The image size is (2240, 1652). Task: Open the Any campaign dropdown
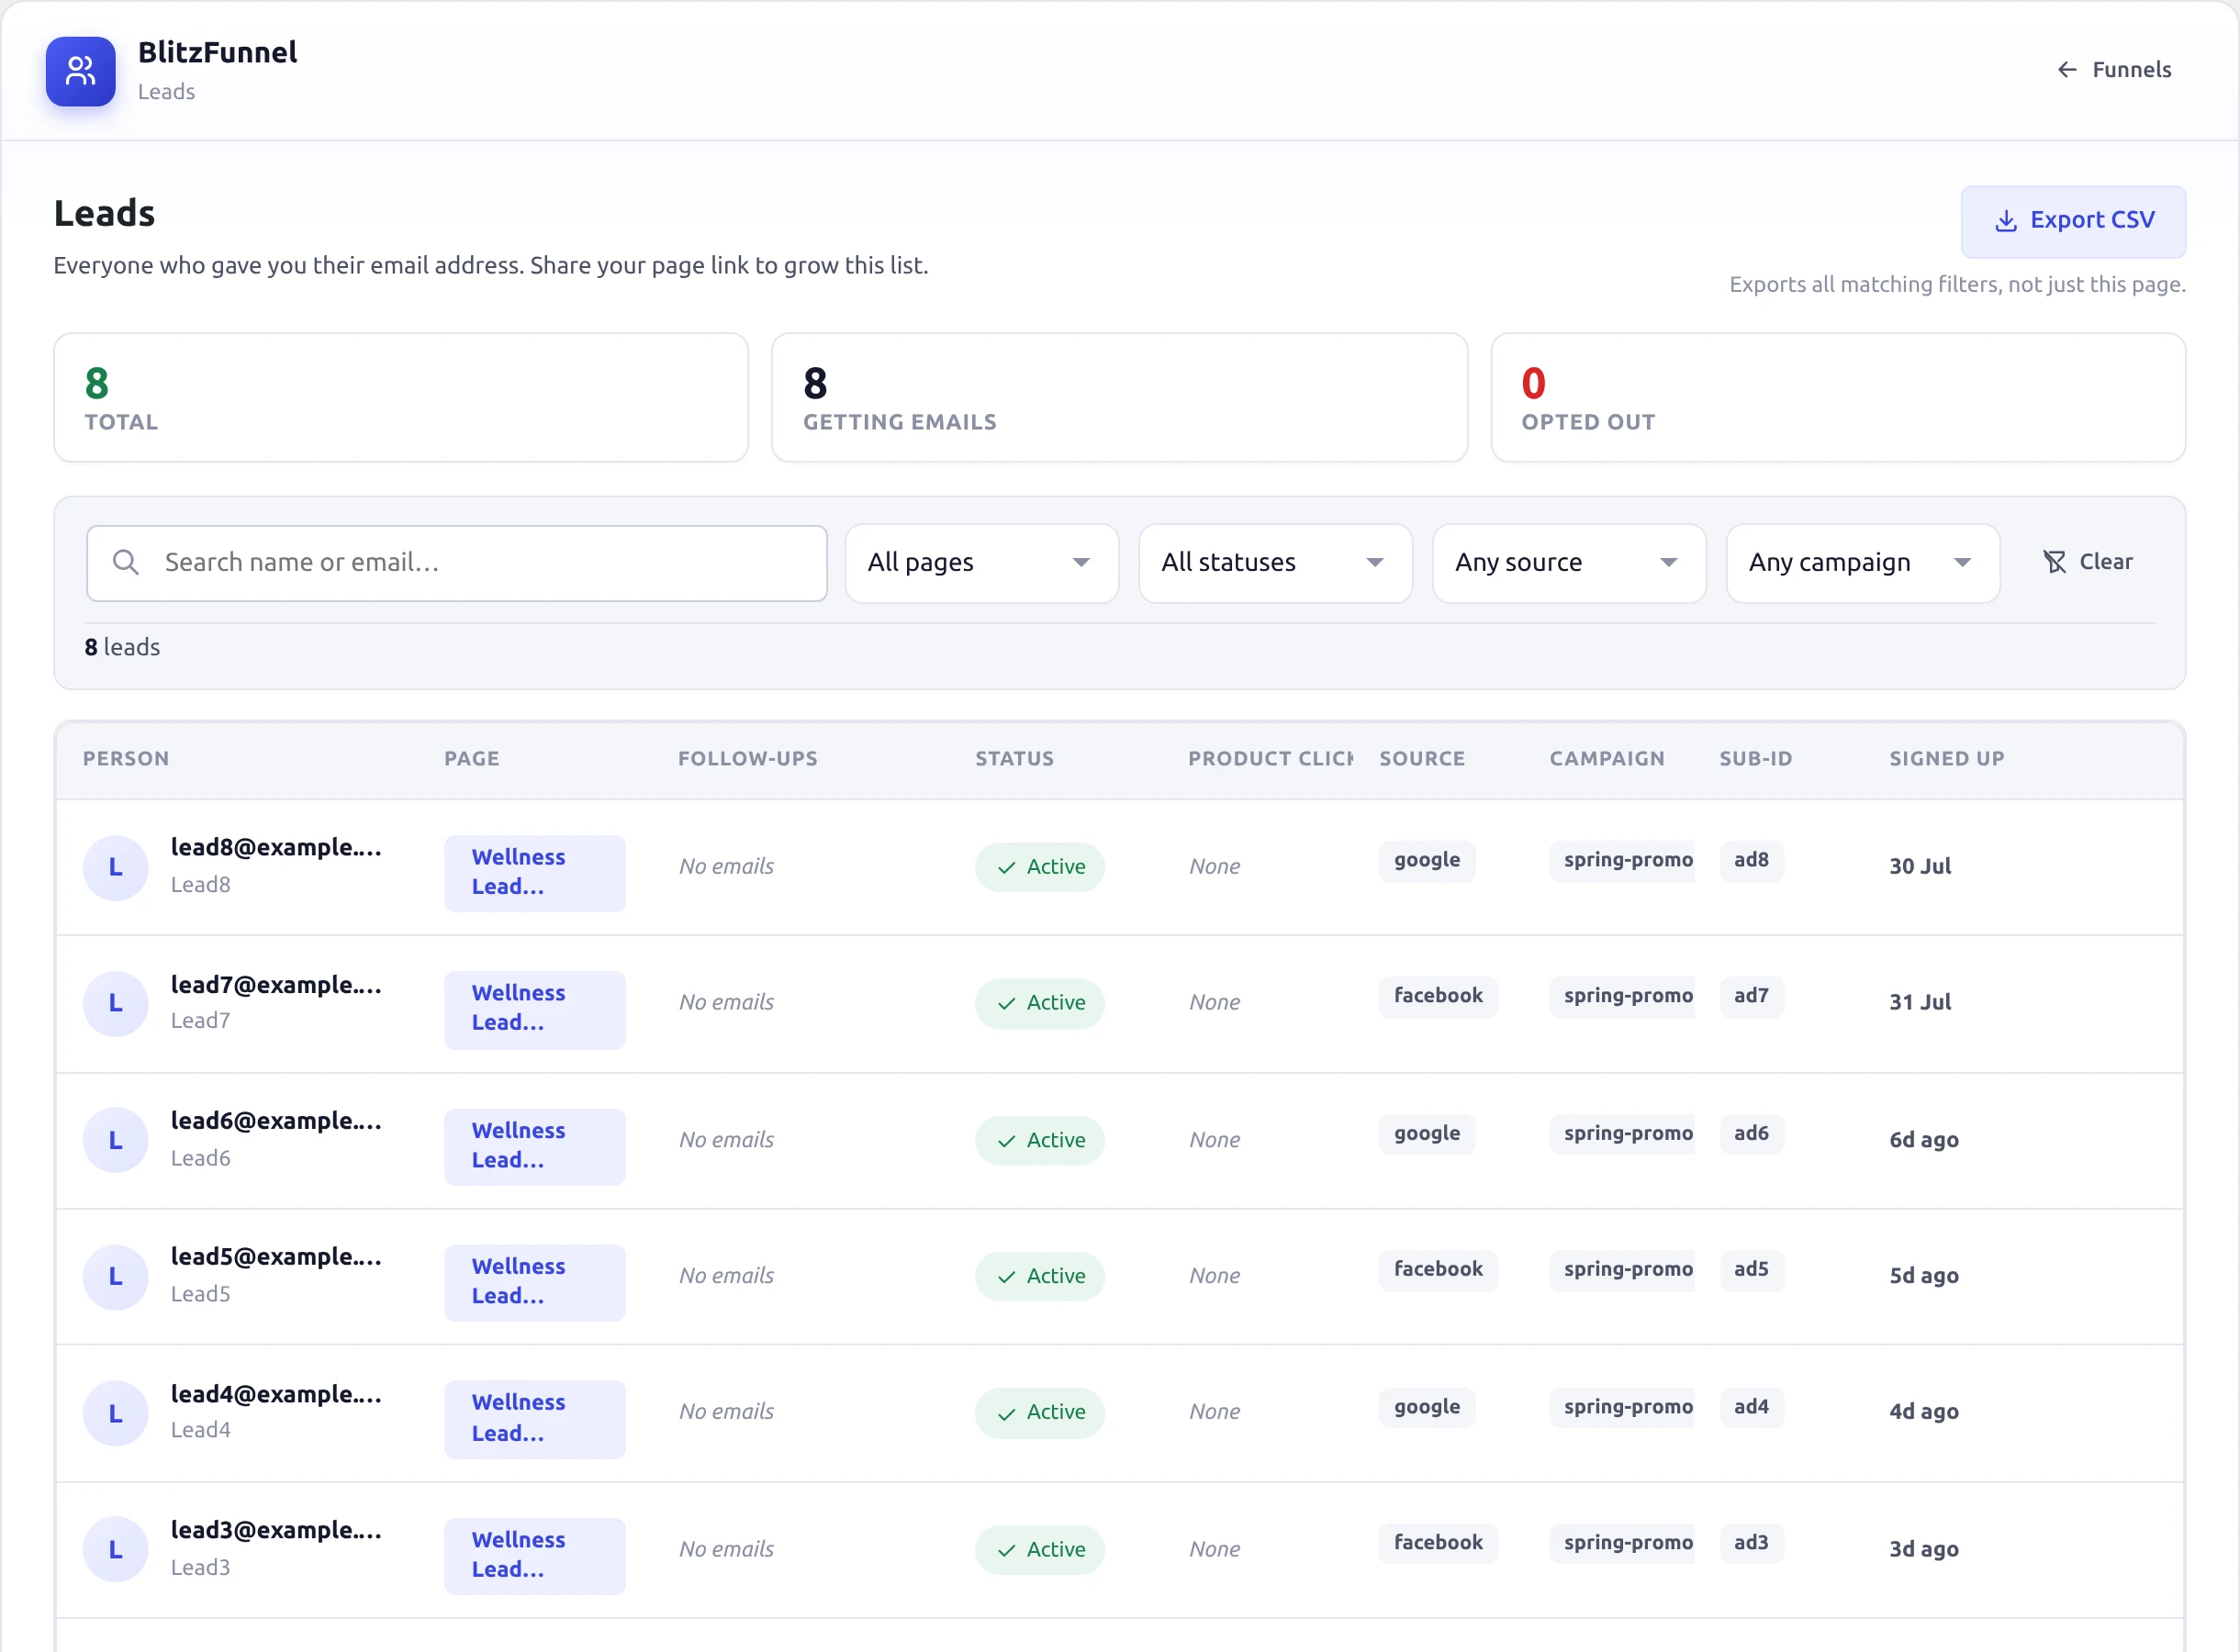pyautogui.click(x=1863, y=563)
